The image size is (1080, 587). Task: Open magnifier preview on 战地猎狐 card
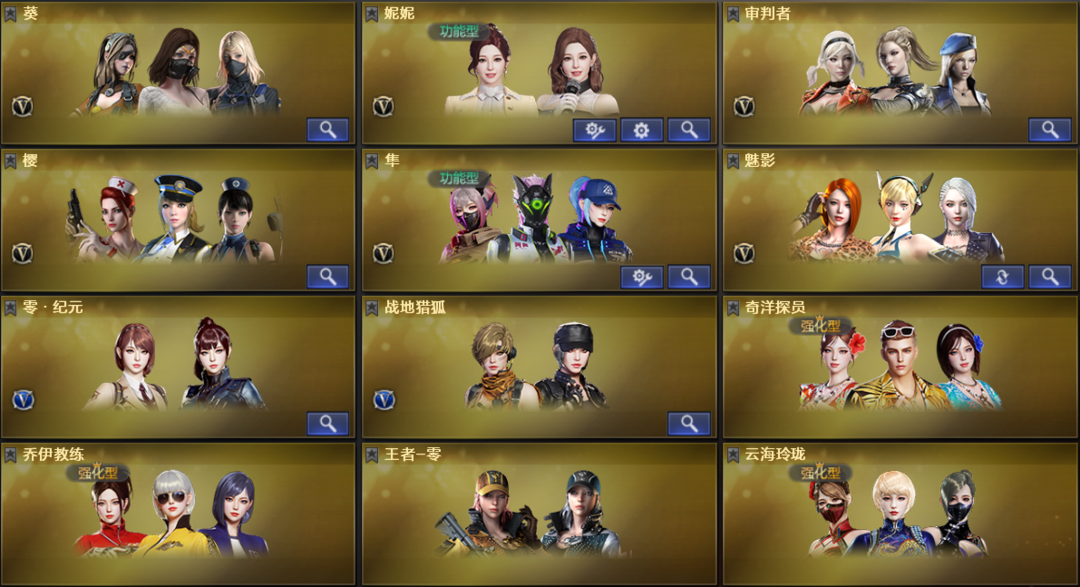pyautogui.click(x=689, y=424)
